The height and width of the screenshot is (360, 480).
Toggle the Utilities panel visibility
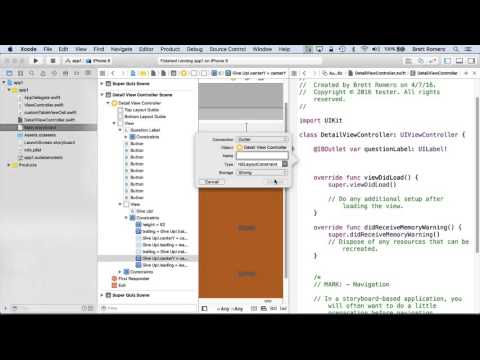pos(471,61)
